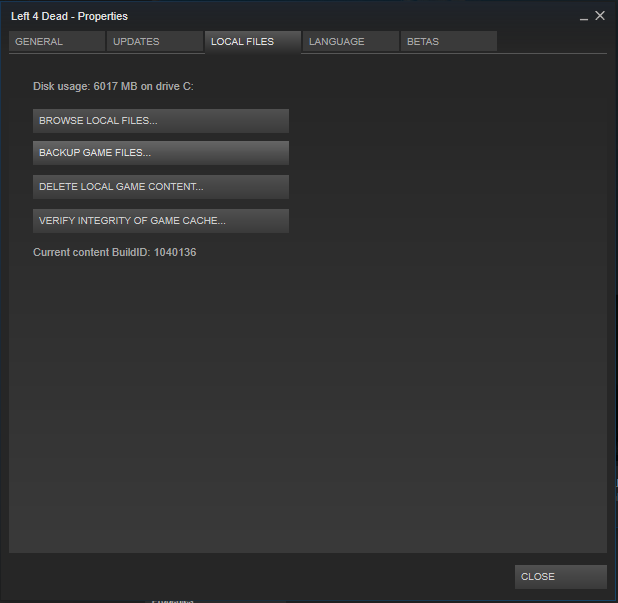The height and width of the screenshot is (603, 618).
Task: Click the Disk usage 6017 MB text
Action: (x=114, y=86)
